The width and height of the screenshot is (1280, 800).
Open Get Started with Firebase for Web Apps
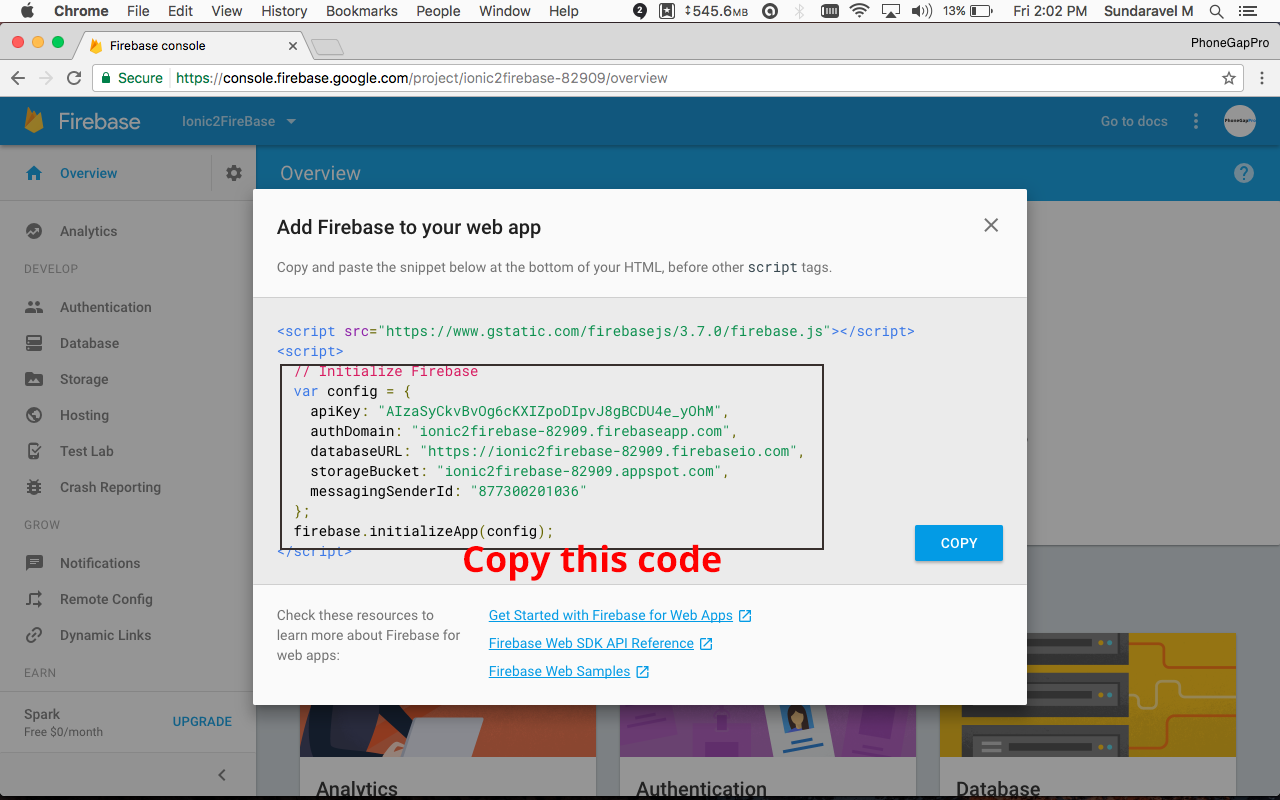pyautogui.click(x=611, y=615)
